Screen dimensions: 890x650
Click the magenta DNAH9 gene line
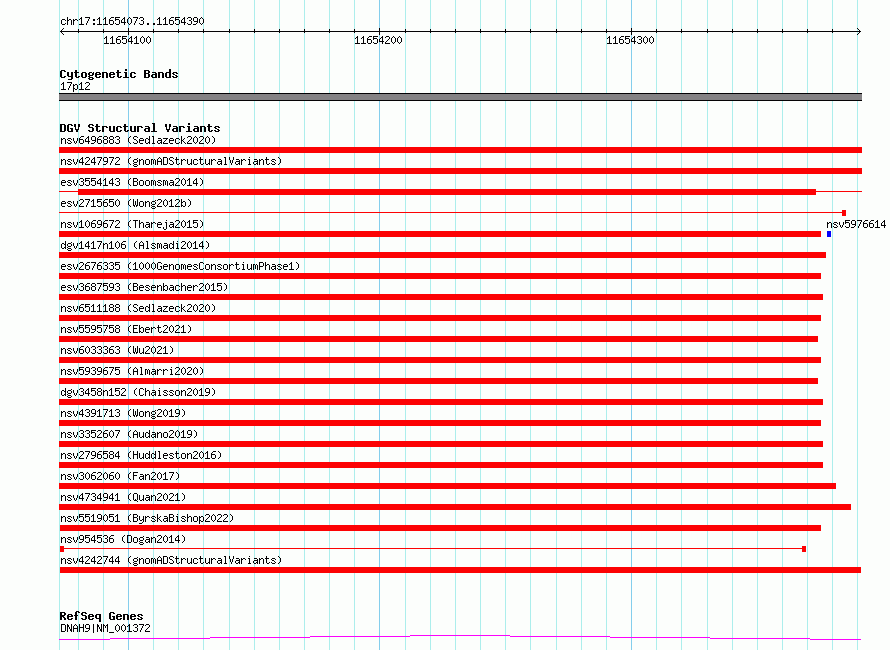pos(460,638)
